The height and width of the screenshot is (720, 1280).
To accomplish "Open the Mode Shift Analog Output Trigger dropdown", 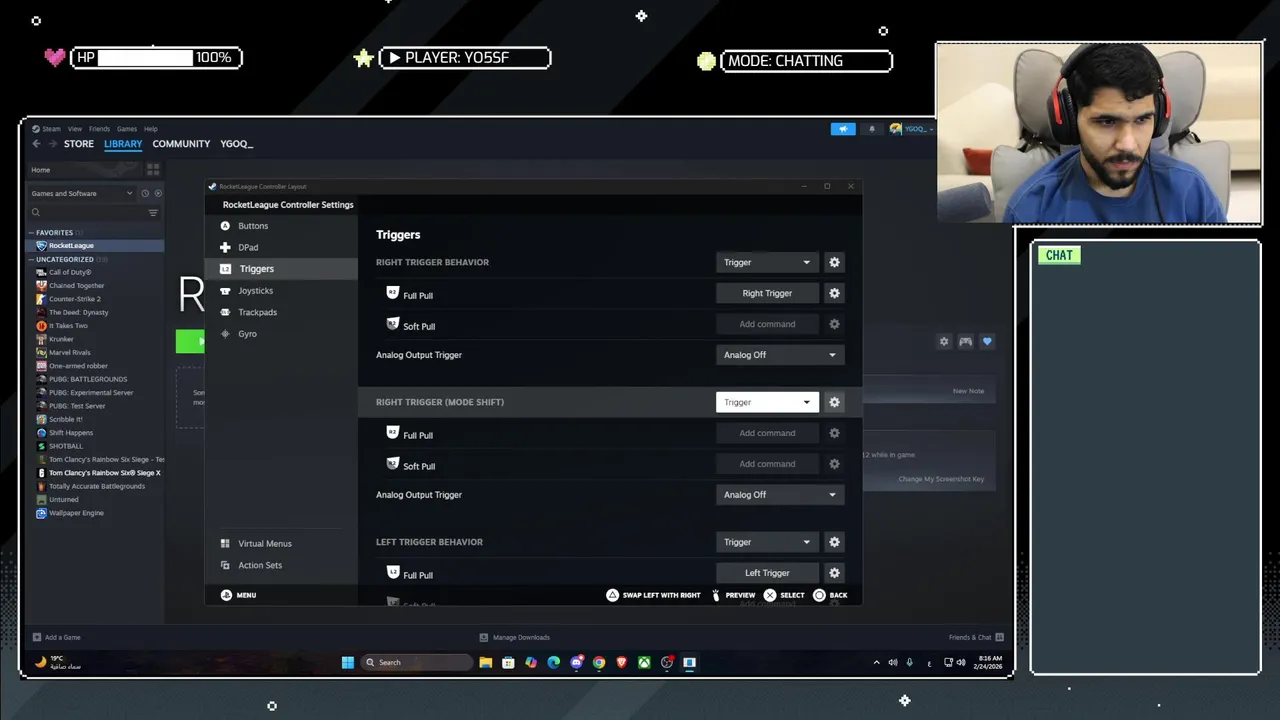I will click(x=780, y=495).
